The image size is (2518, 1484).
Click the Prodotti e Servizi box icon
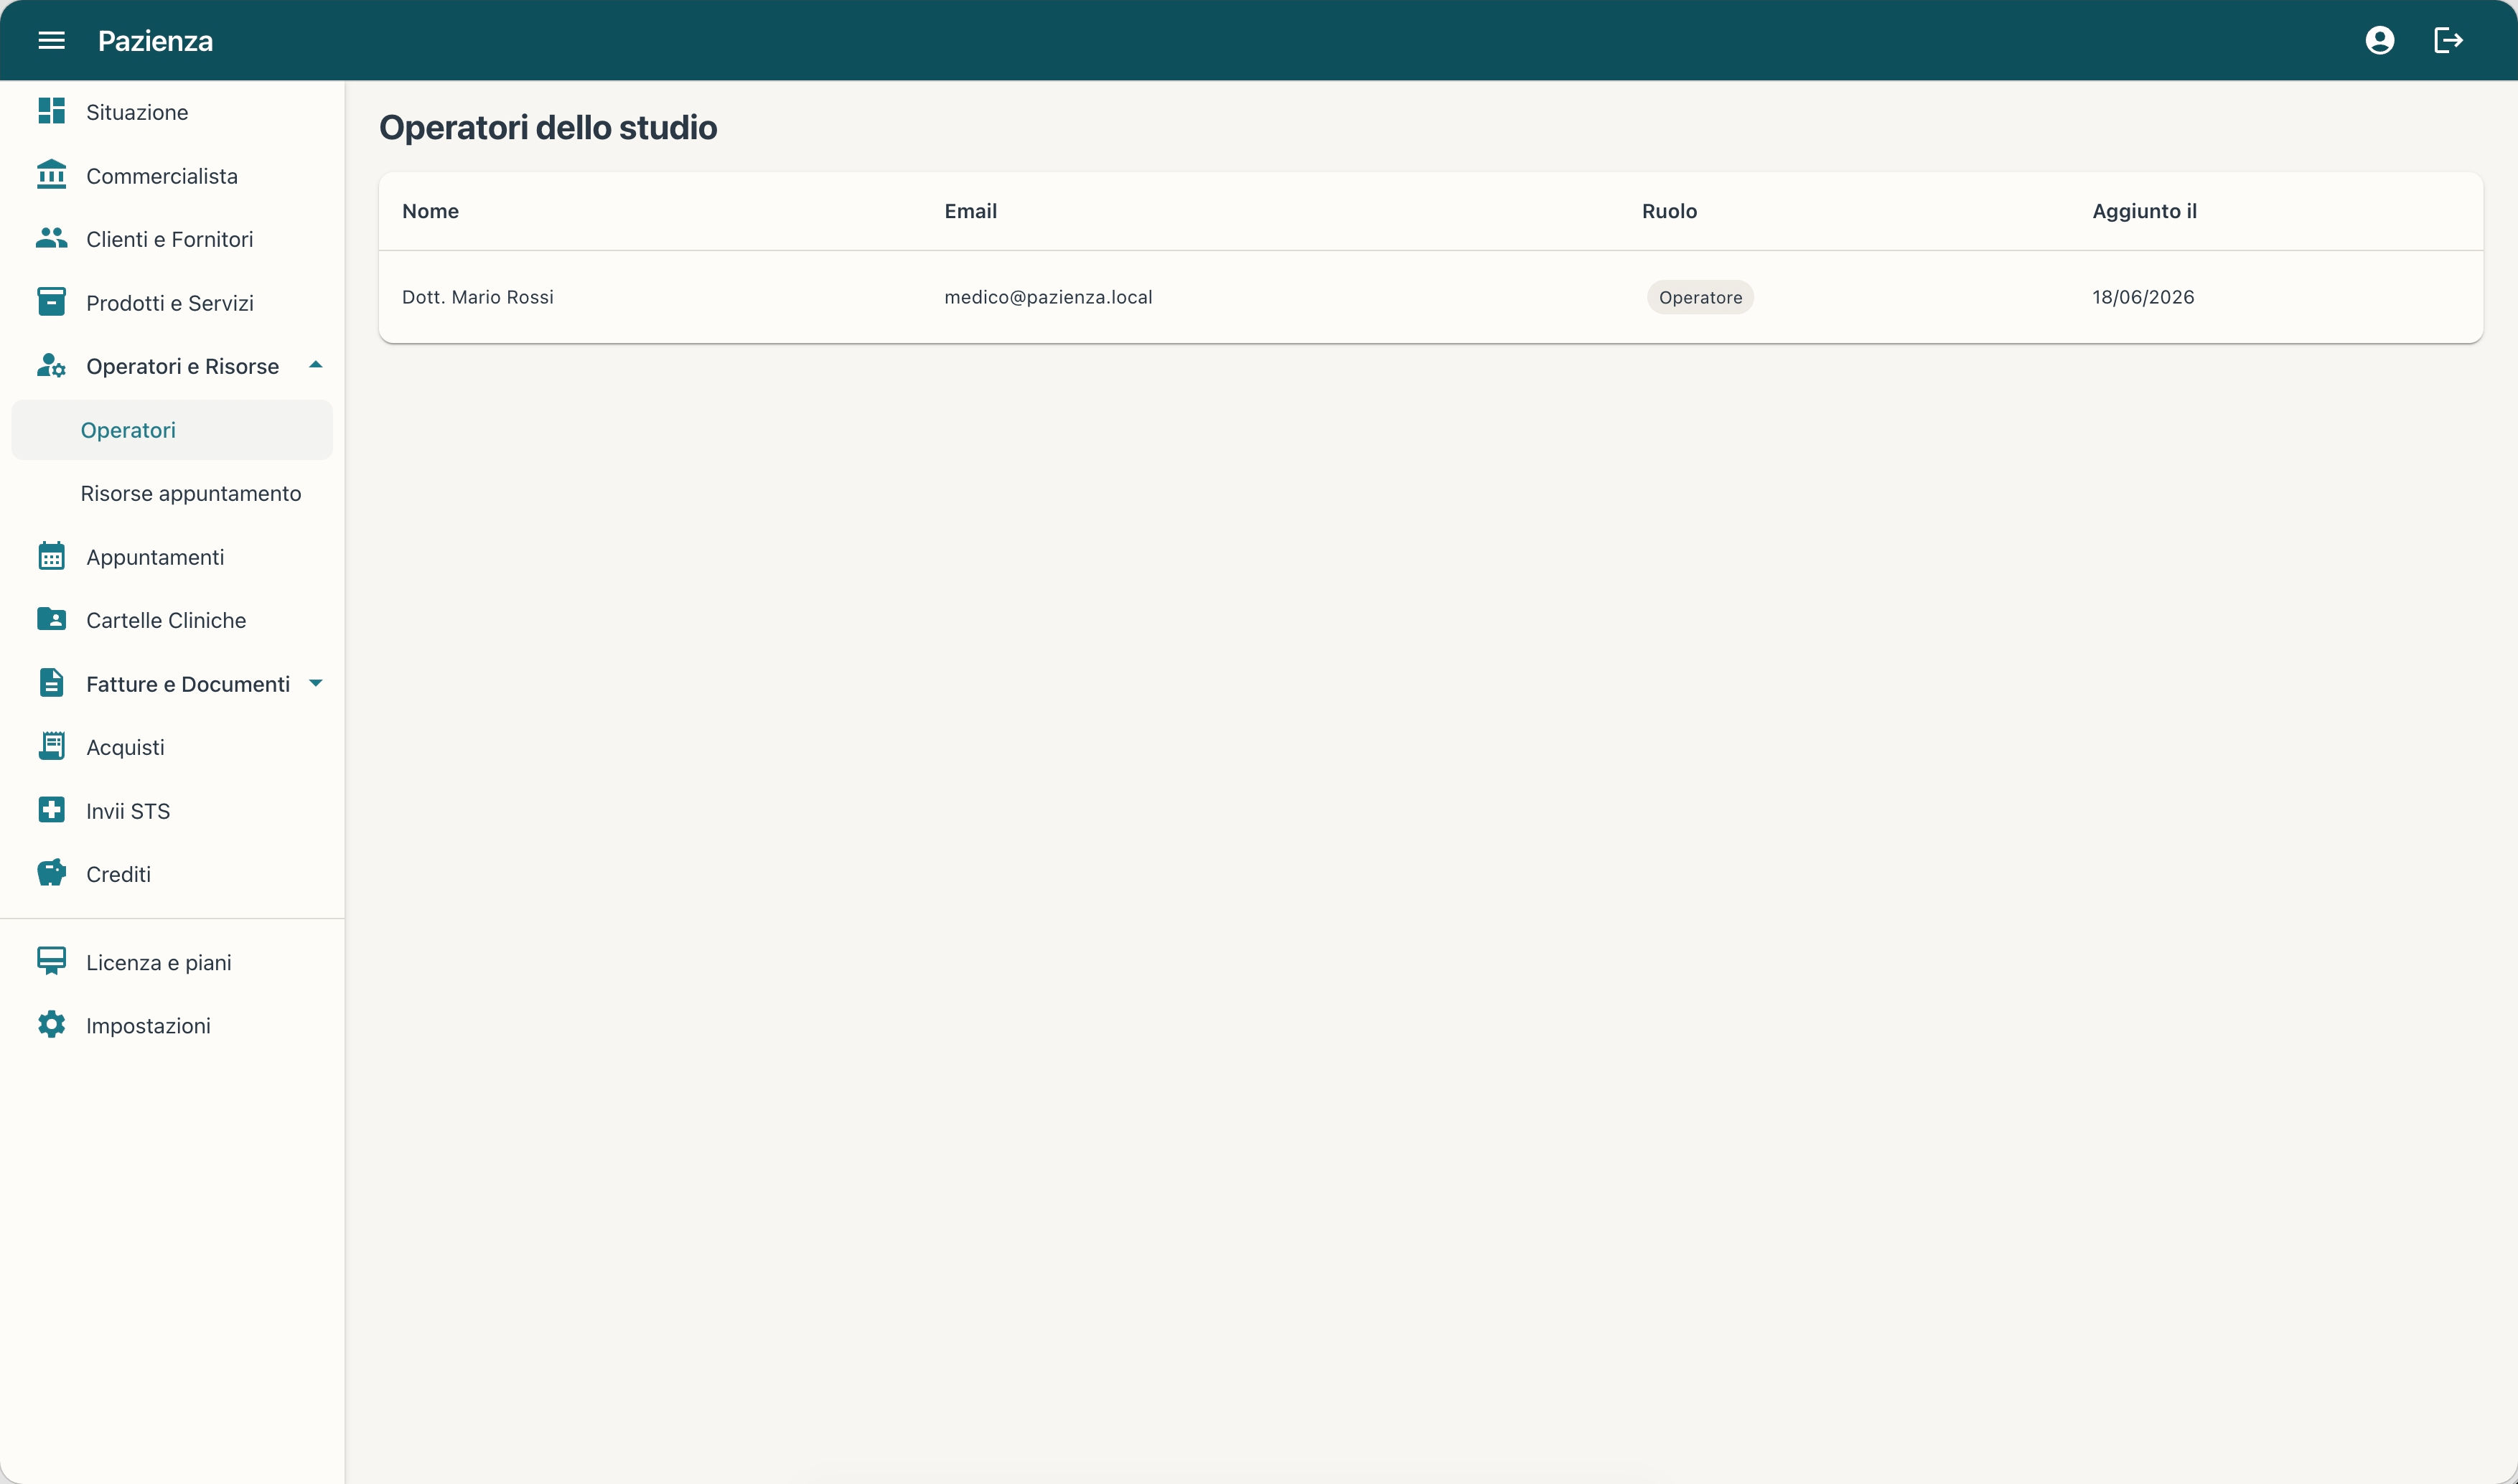pos(51,301)
